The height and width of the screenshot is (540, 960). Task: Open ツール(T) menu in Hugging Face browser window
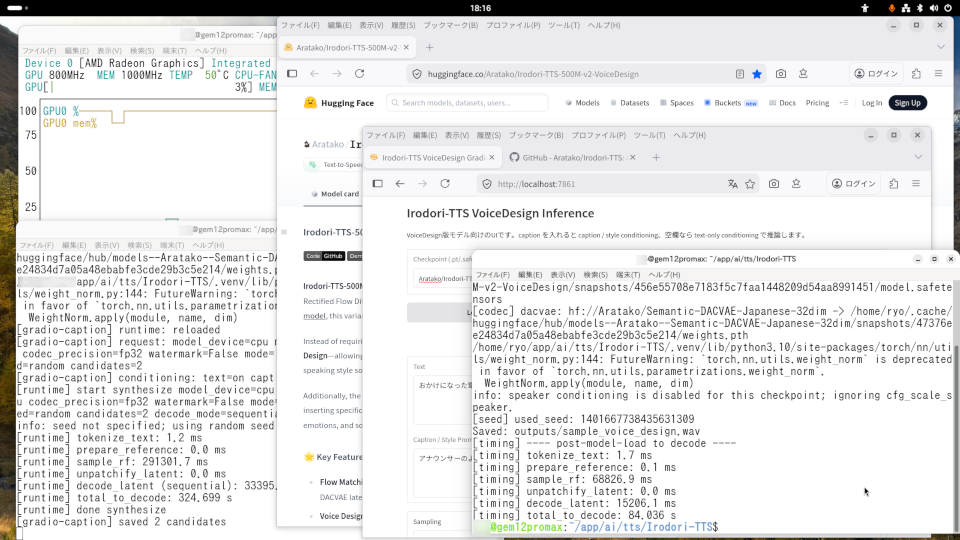[564, 25]
